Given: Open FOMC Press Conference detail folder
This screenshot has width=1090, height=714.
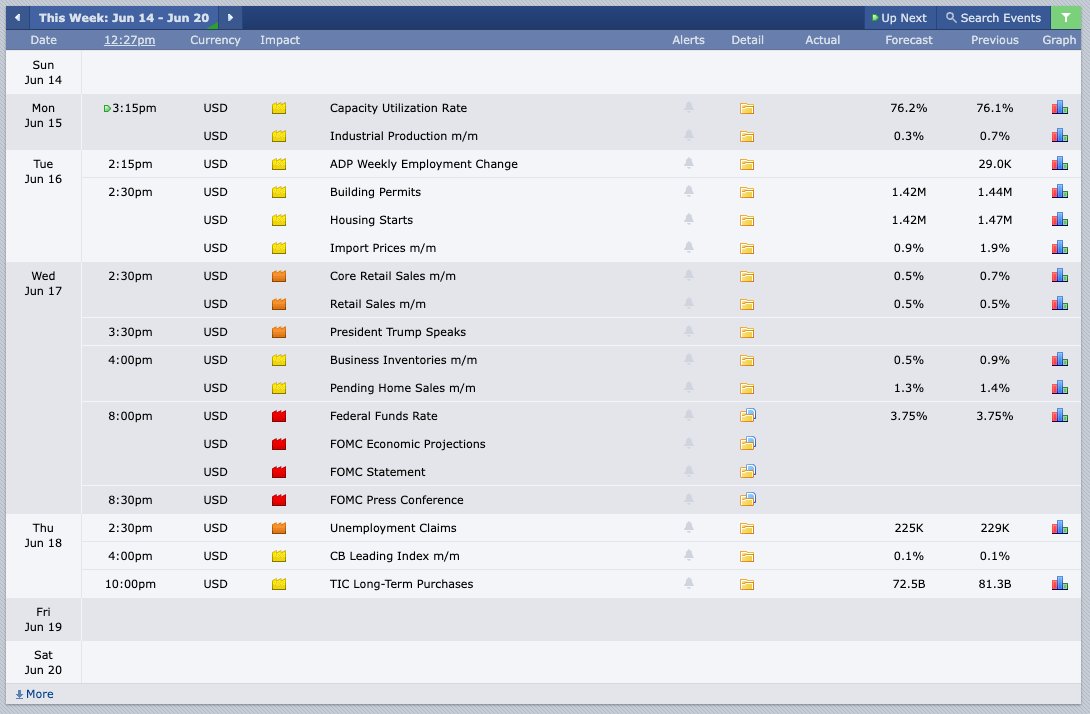Looking at the screenshot, I should (747, 499).
